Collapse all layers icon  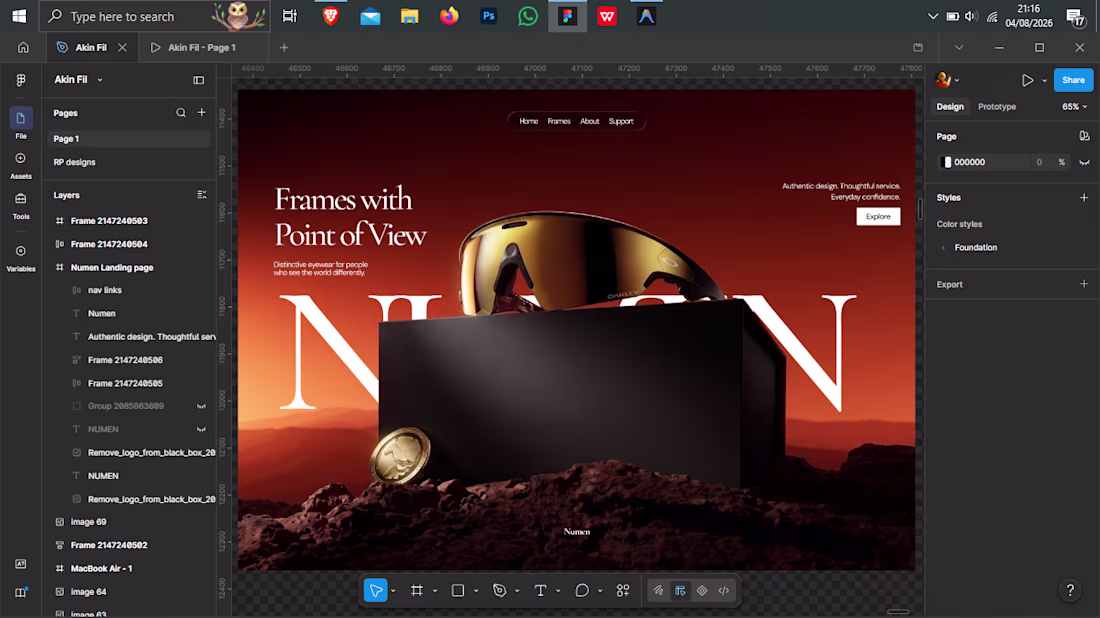[x=201, y=195]
